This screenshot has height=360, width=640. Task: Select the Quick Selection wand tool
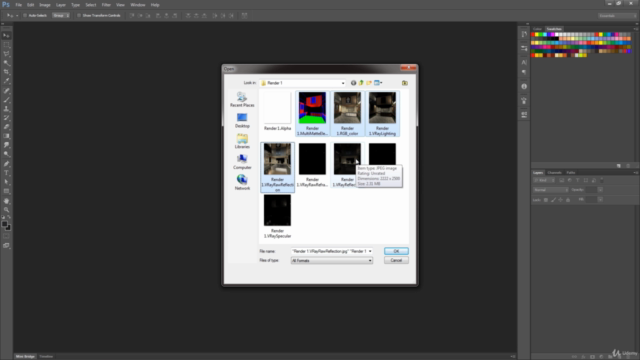6,63
